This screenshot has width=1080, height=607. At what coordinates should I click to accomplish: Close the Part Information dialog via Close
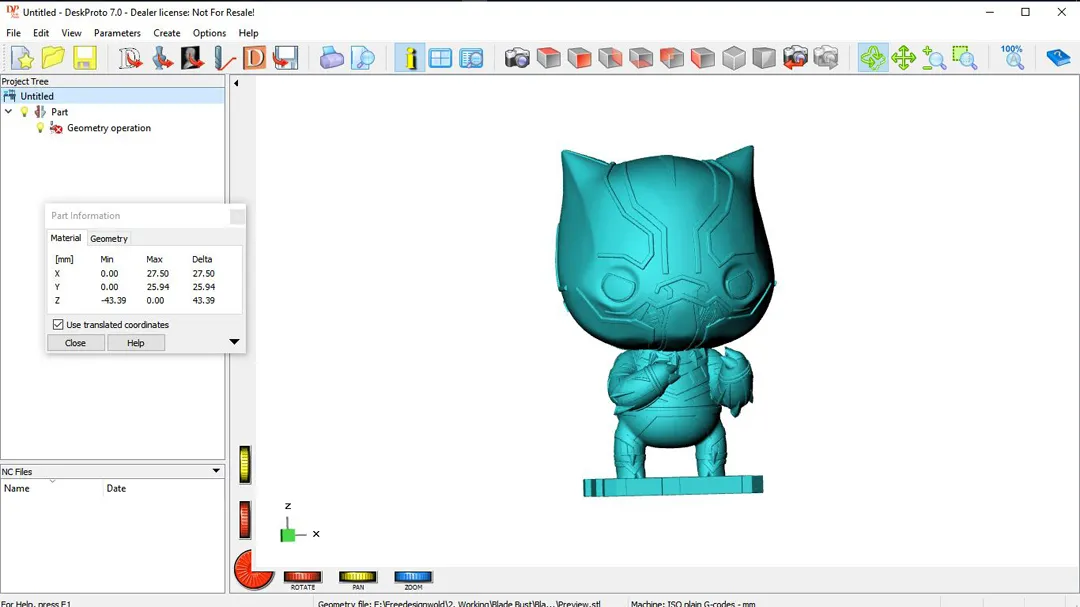(x=76, y=342)
